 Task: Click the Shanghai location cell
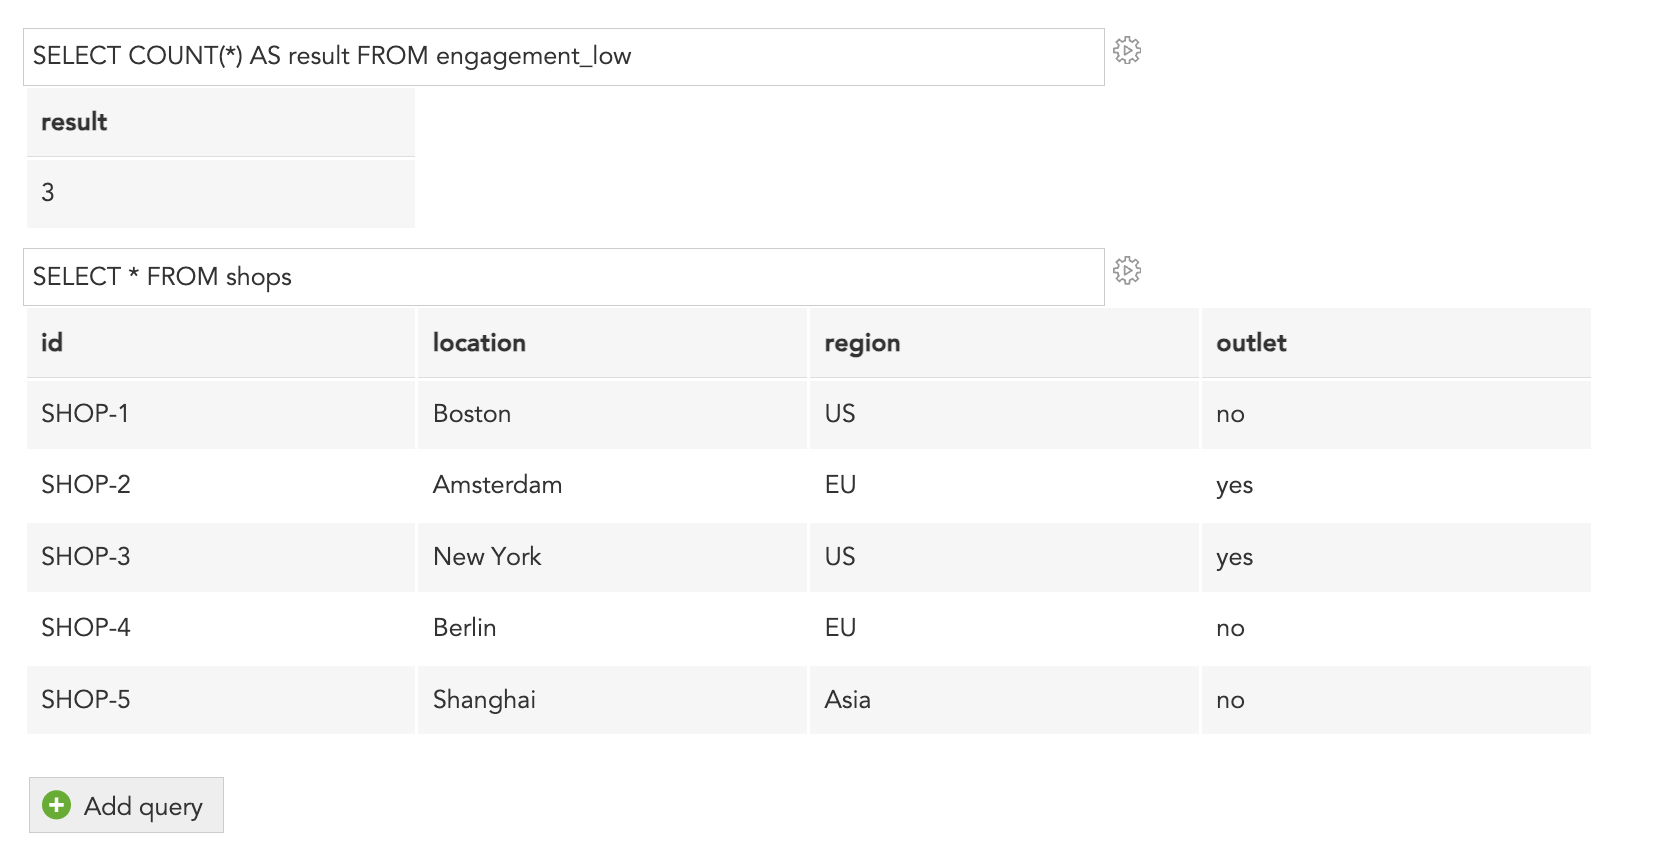pos(612,700)
